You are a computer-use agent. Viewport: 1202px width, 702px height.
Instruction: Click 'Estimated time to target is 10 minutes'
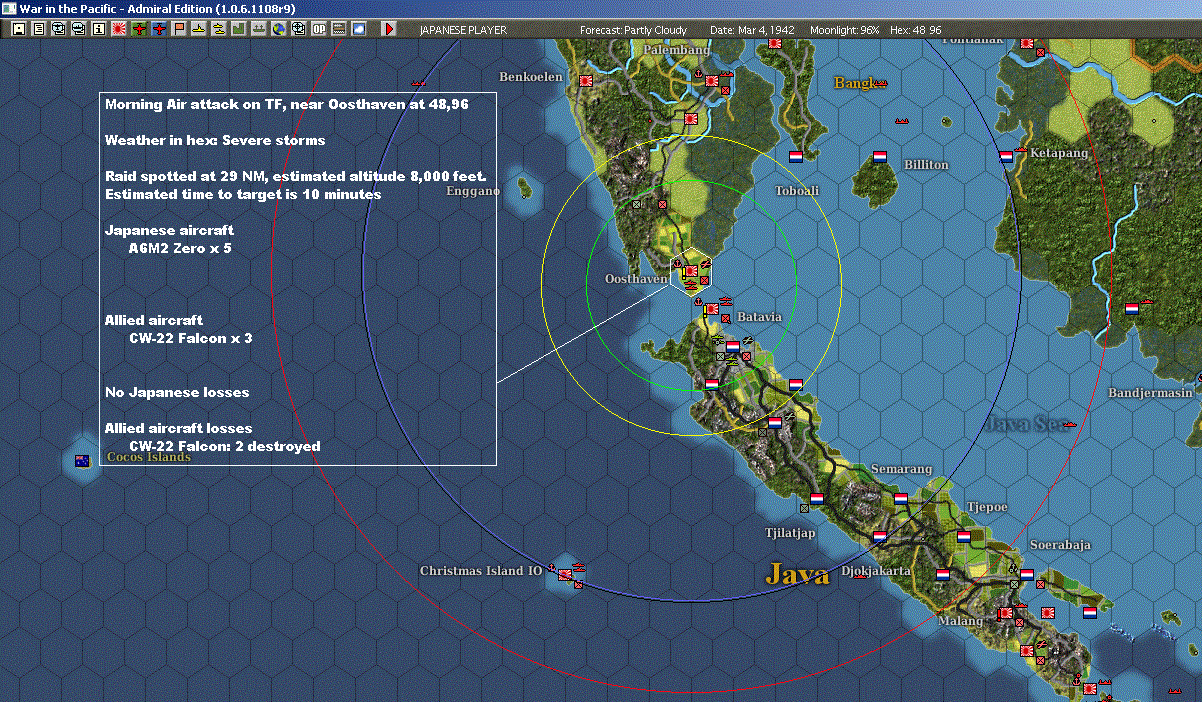click(243, 194)
